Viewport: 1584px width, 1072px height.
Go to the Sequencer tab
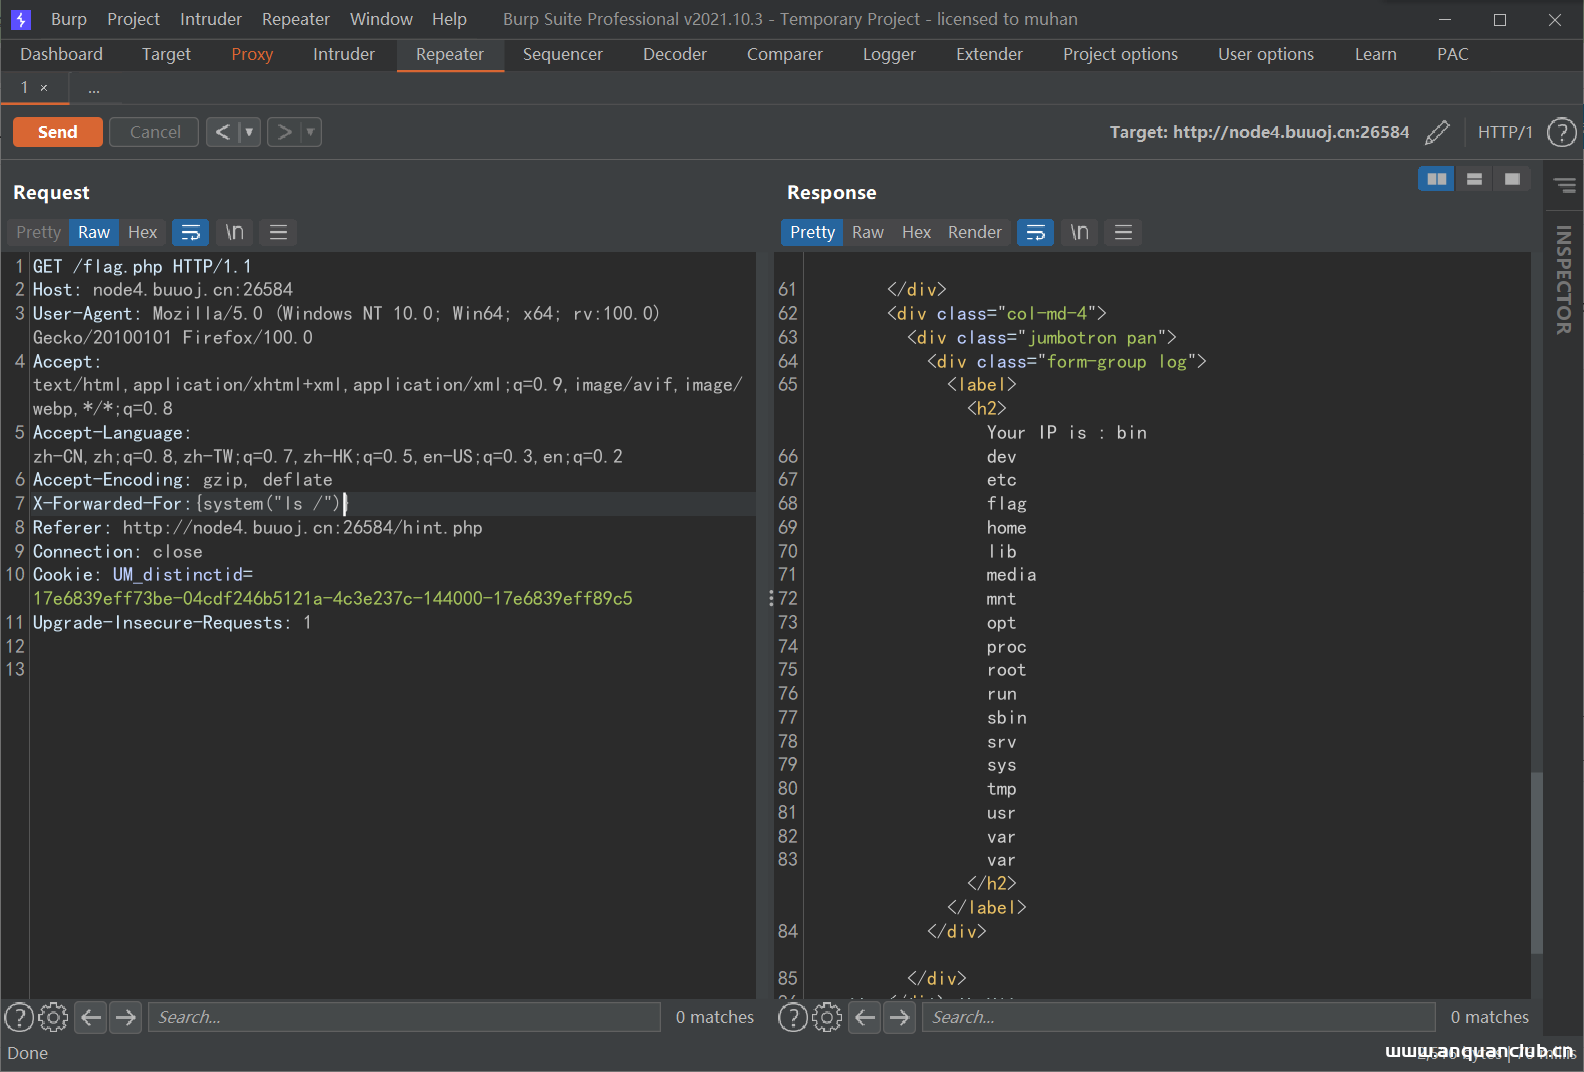562,54
